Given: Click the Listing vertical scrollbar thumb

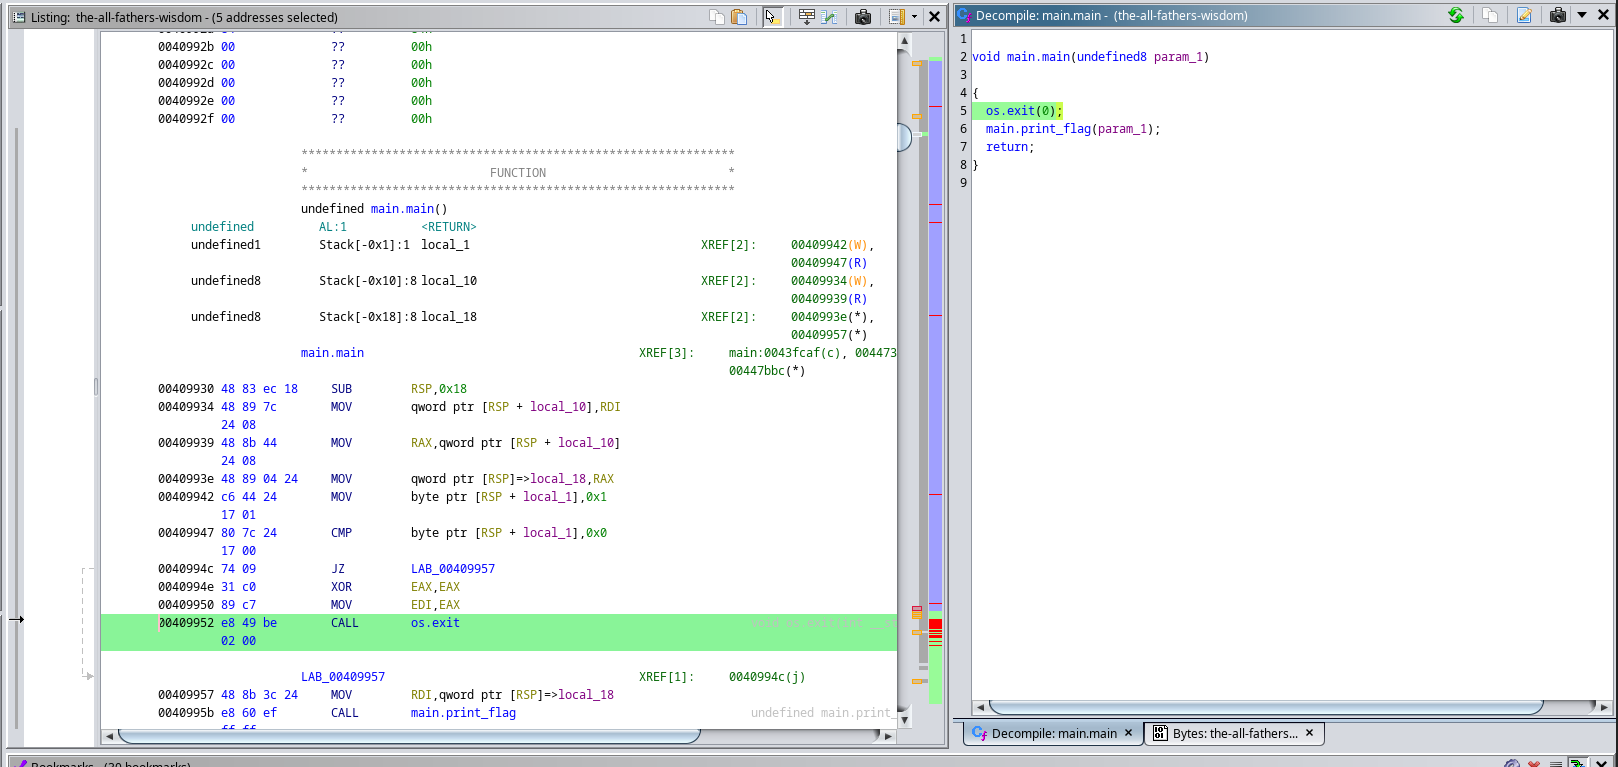Looking at the screenshot, I should click(904, 137).
